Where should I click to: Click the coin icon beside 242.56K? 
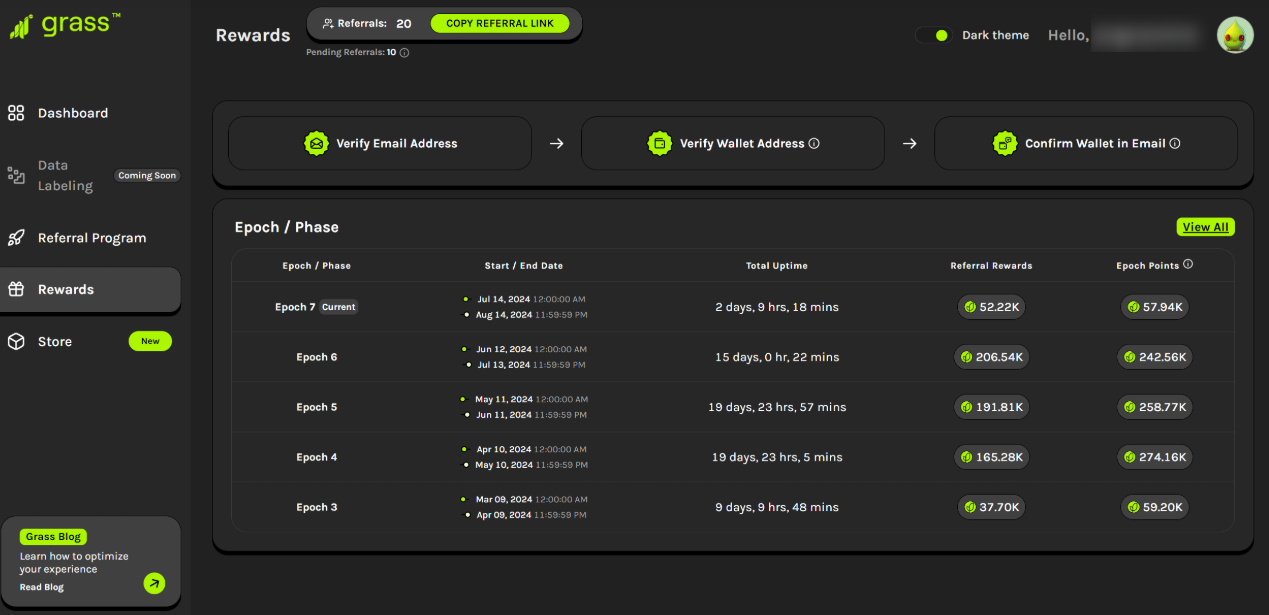pyautogui.click(x=1129, y=357)
